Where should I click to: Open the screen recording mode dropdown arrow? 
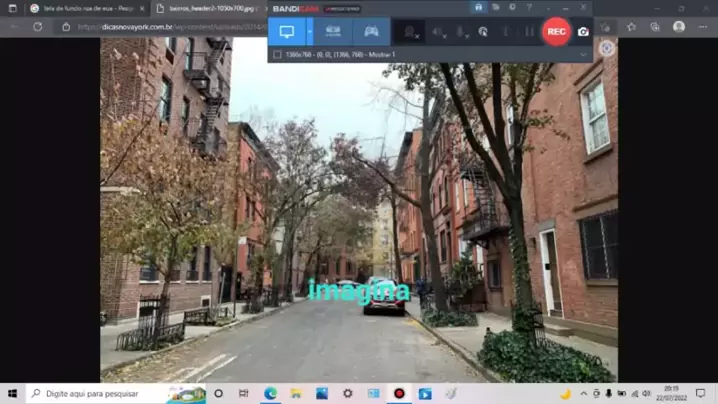(x=309, y=31)
